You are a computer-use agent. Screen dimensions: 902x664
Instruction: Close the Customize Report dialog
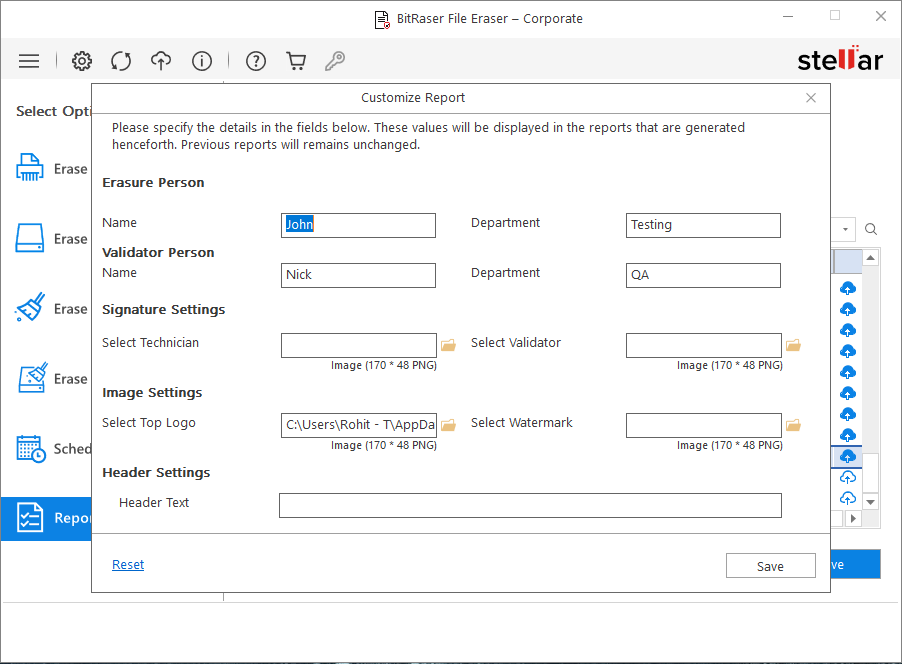[811, 98]
